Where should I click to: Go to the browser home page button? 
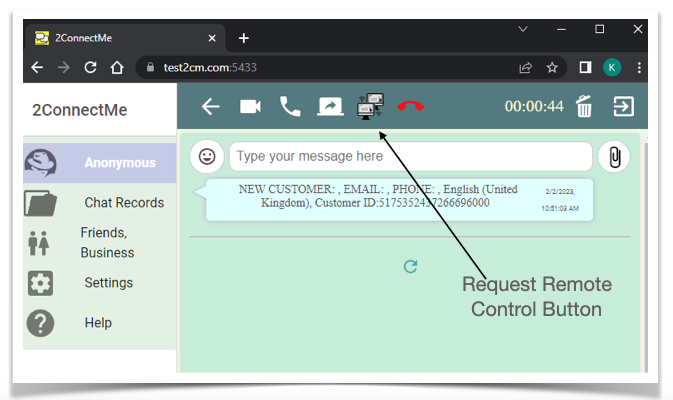pos(117,67)
